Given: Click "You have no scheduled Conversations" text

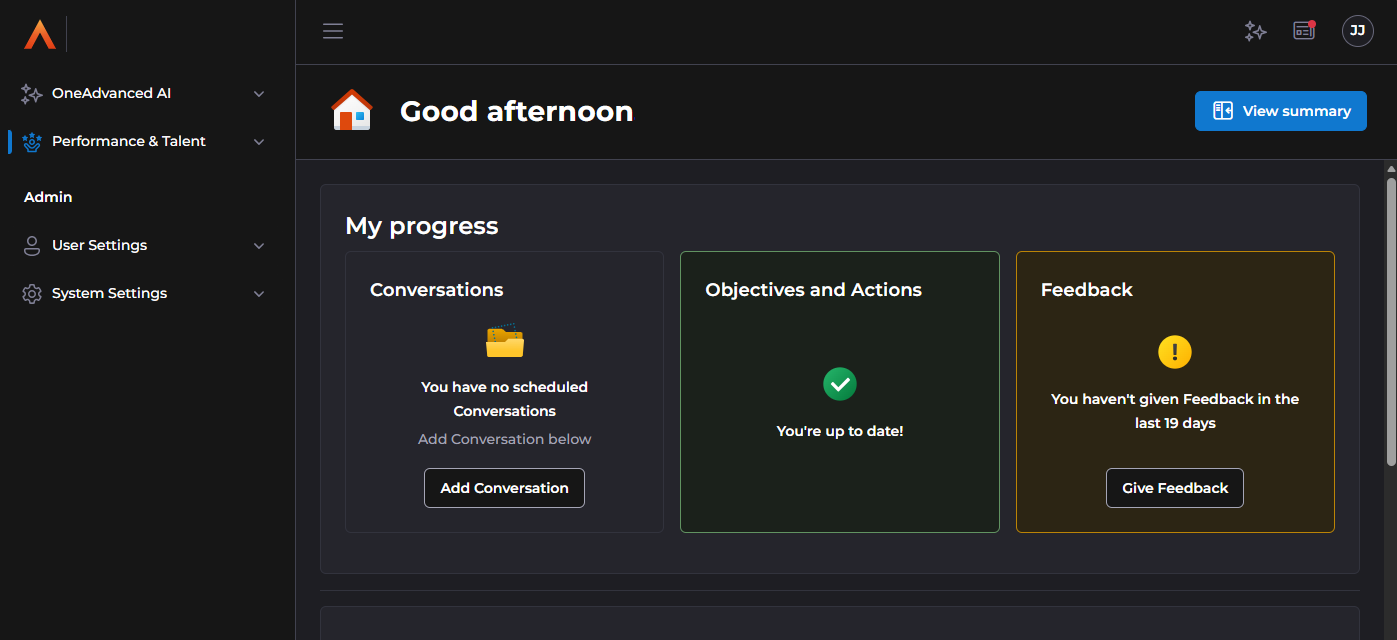Looking at the screenshot, I should (x=505, y=399).
